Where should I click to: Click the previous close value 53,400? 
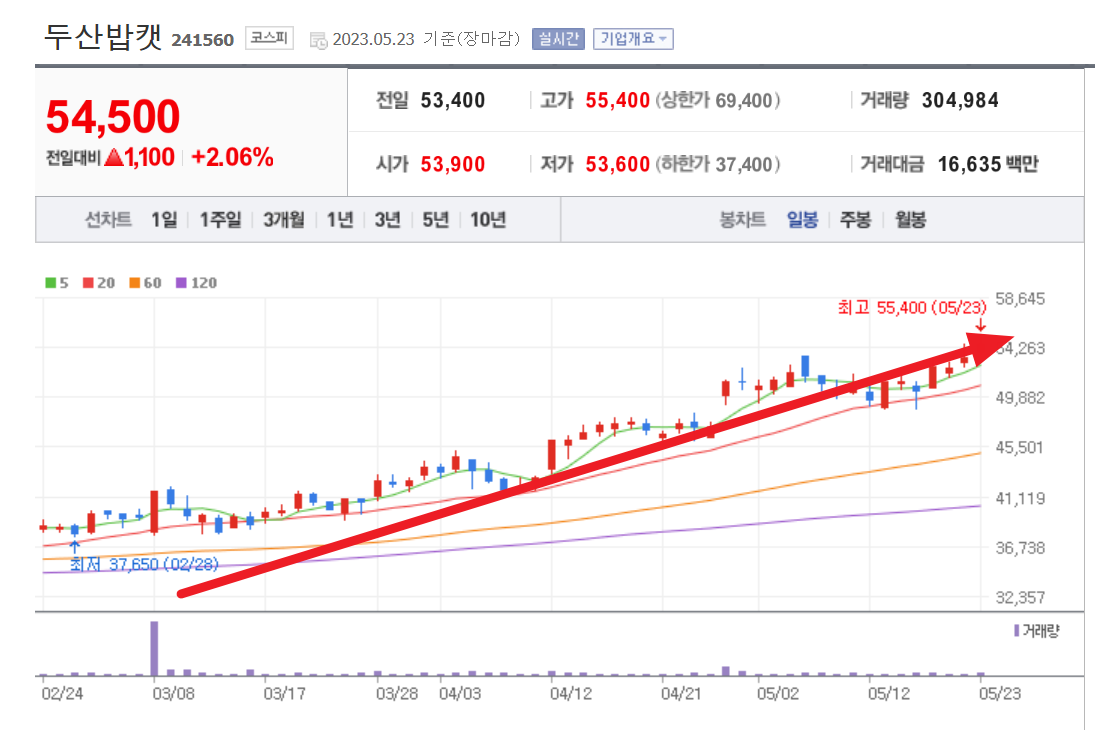tap(453, 101)
